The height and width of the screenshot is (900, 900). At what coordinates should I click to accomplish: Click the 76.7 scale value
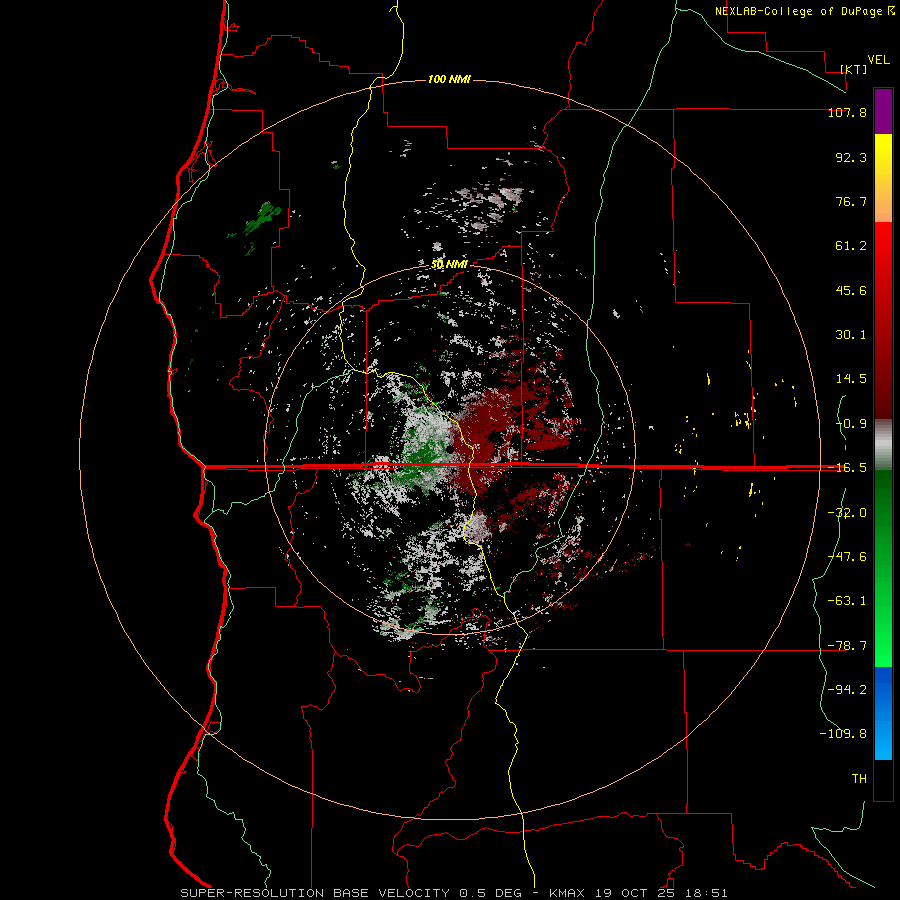[851, 201]
